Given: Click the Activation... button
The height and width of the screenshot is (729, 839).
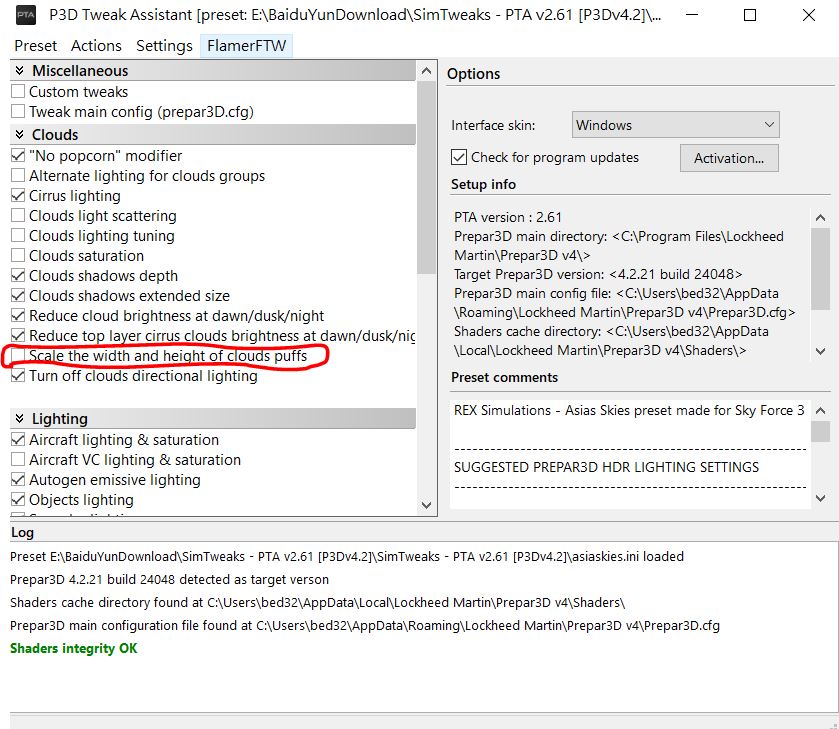Looking at the screenshot, I should click(x=728, y=158).
